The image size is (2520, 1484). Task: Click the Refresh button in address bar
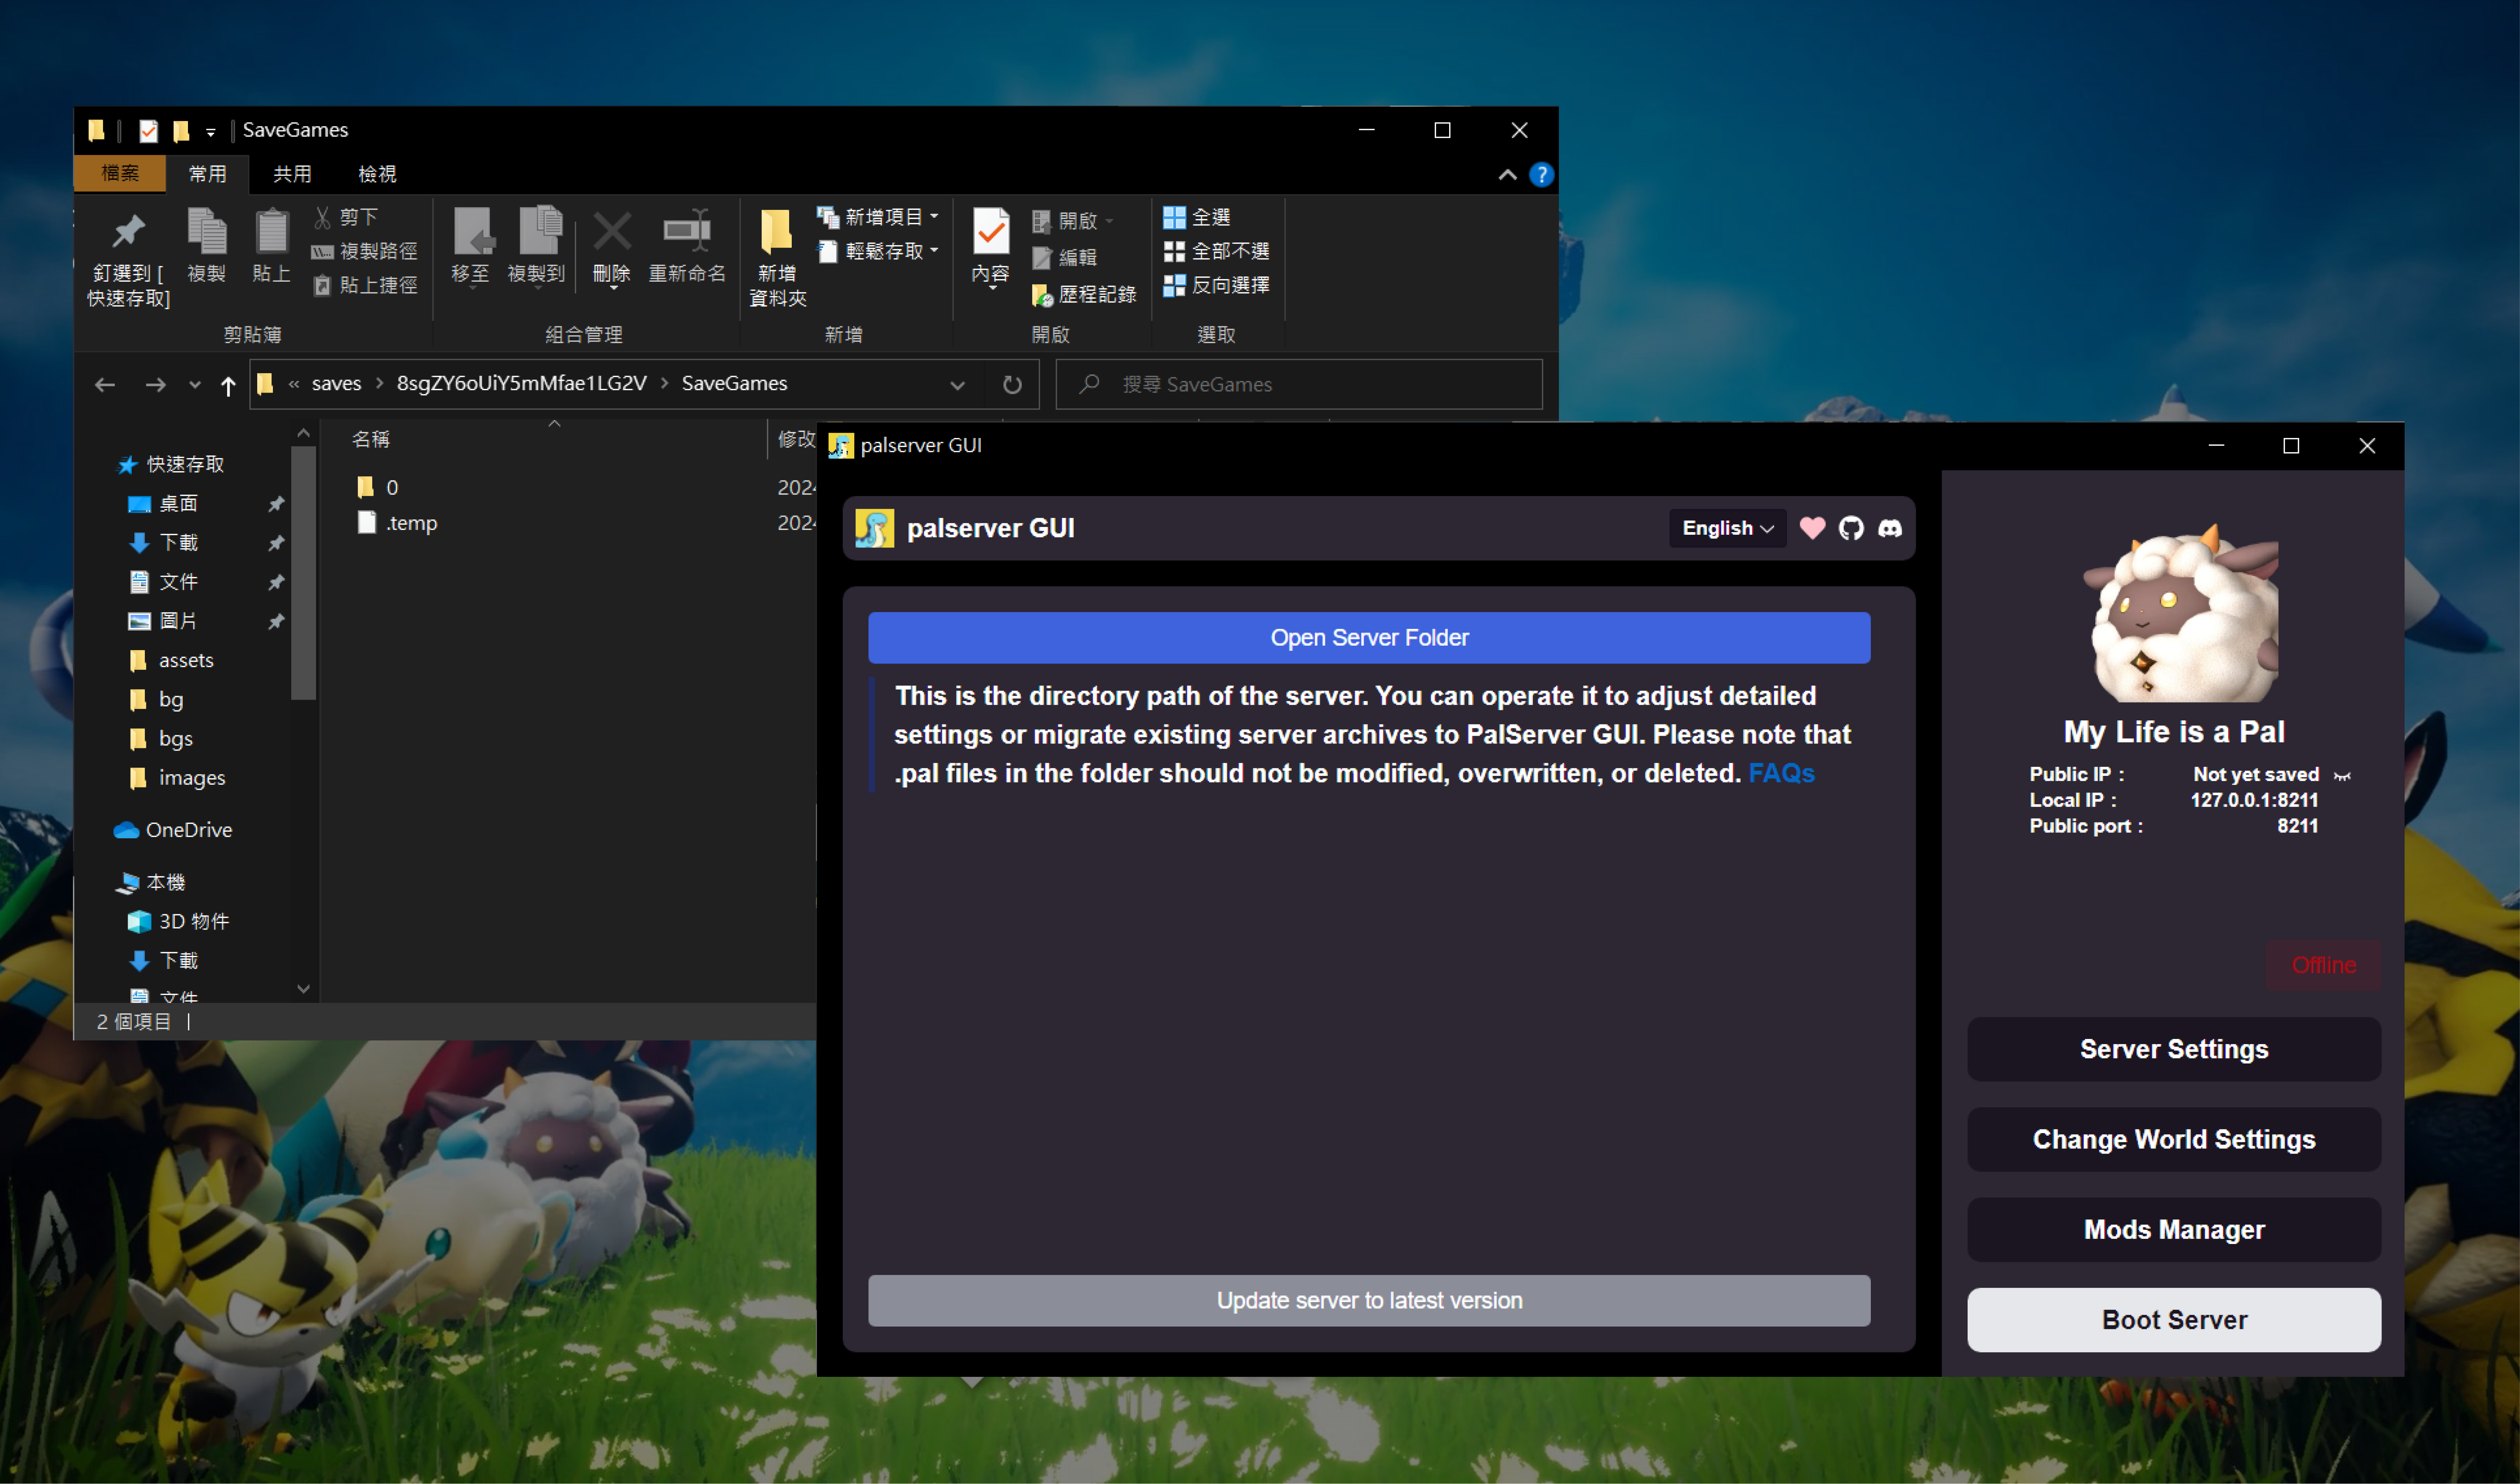pyautogui.click(x=1012, y=385)
